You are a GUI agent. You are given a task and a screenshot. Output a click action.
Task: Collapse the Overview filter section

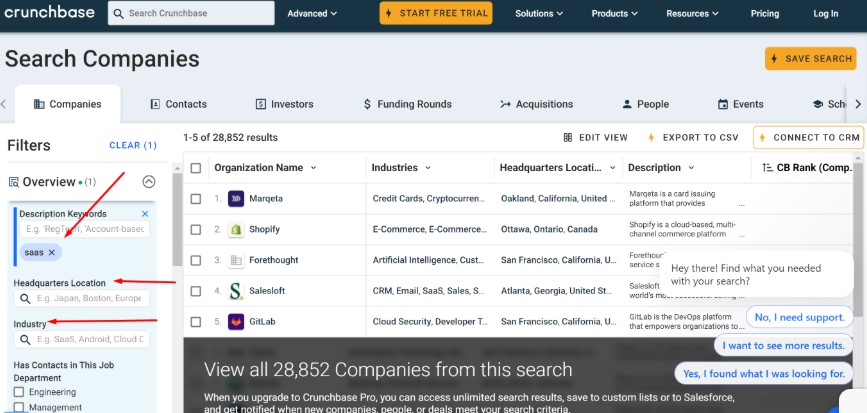[x=149, y=181]
